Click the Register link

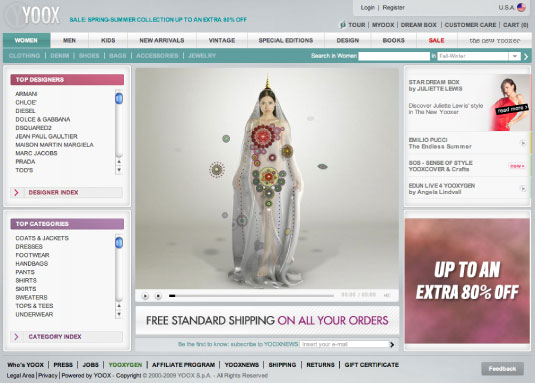[393, 8]
